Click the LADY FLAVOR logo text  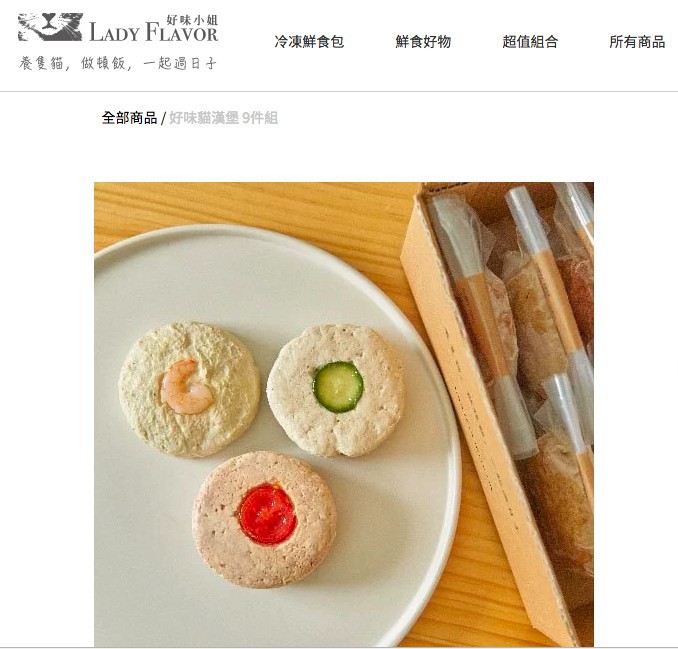154,32
